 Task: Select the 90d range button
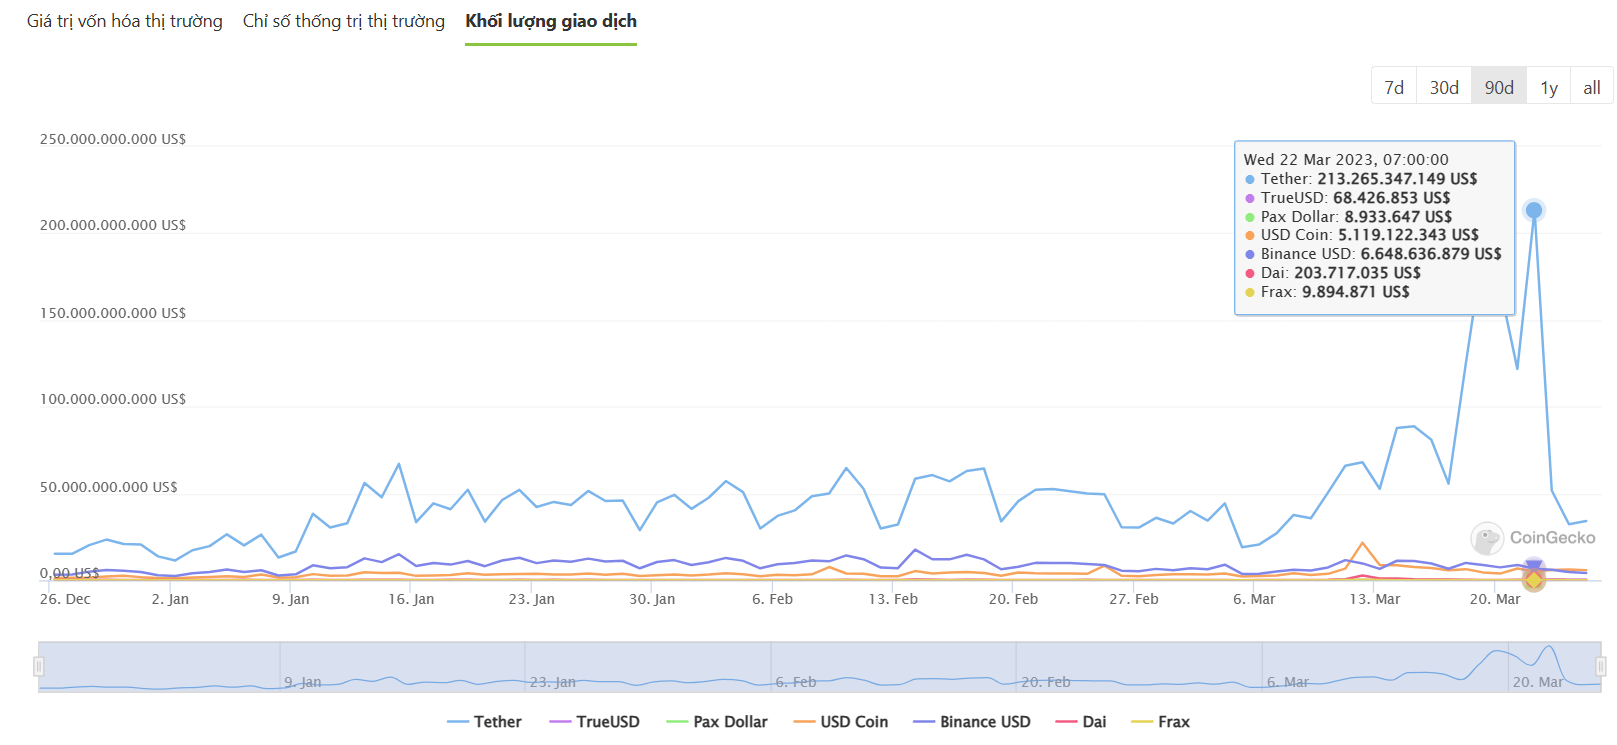tap(1499, 88)
